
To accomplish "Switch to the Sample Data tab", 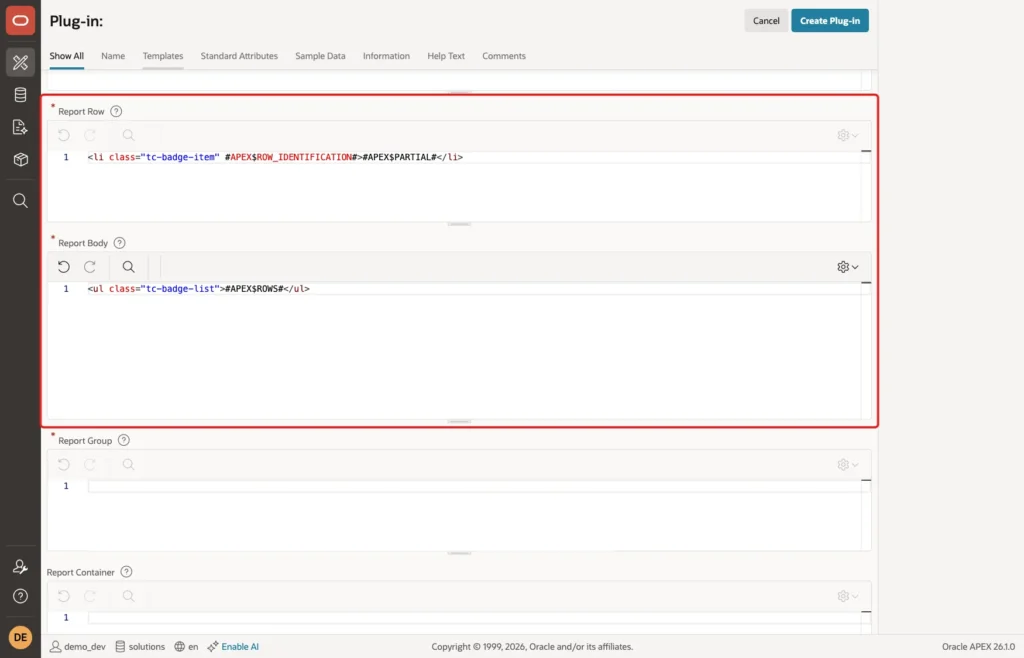I will [x=320, y=56].
